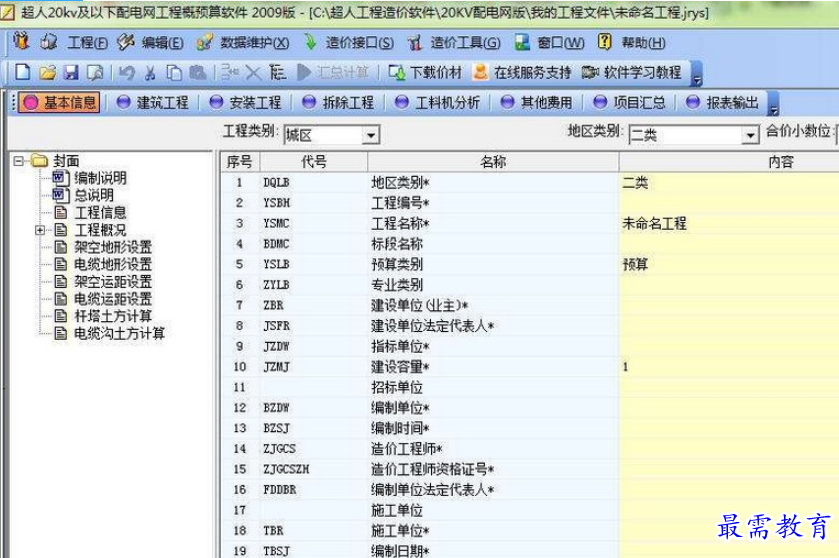Click the Delete X toolbar icon
Screen dimensions: 839x558
tap(253, 72)
